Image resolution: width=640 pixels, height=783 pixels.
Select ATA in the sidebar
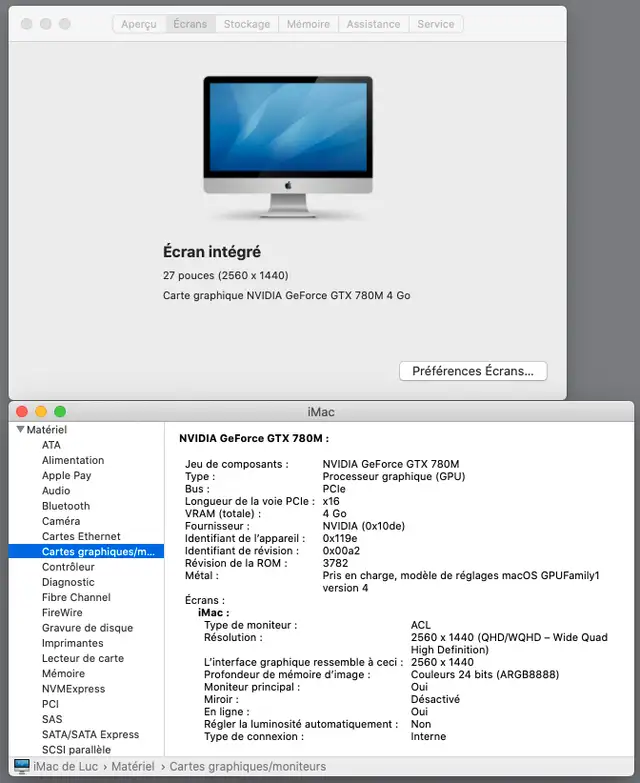[51, 445]
